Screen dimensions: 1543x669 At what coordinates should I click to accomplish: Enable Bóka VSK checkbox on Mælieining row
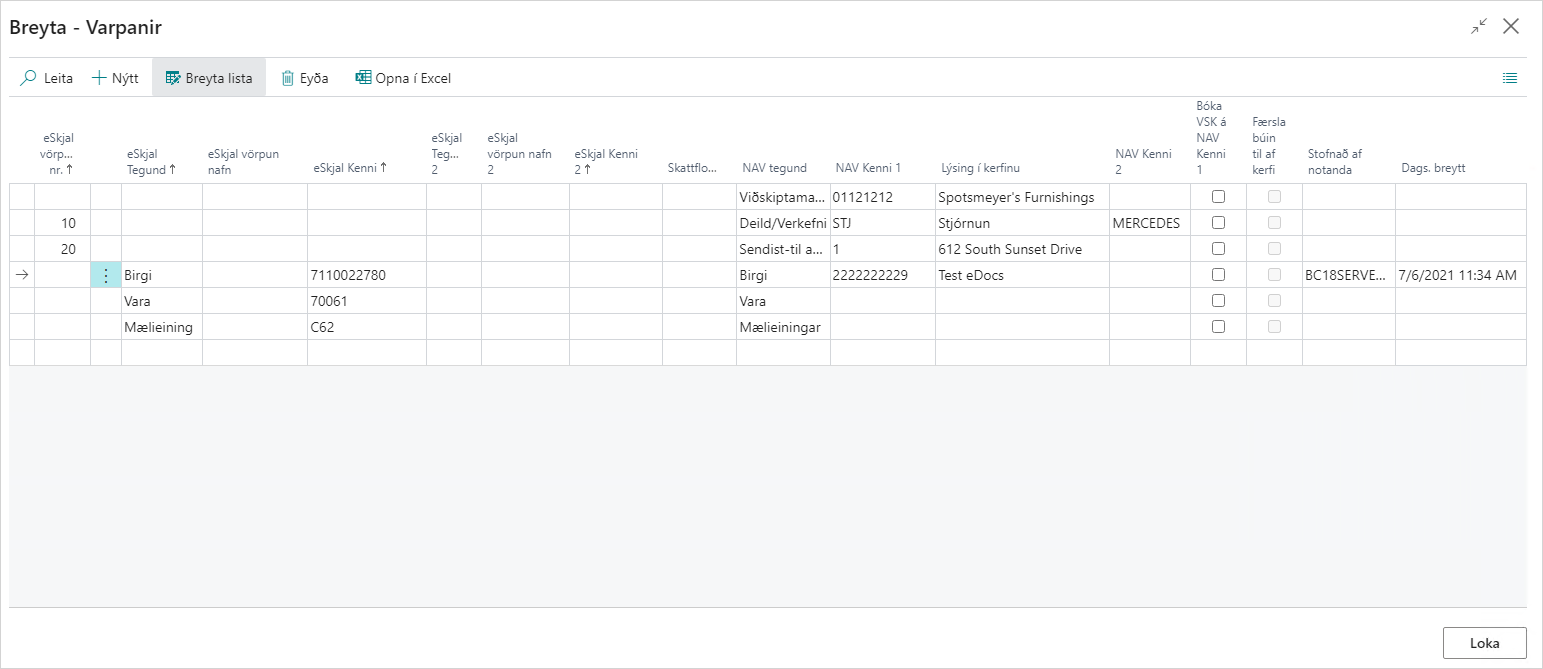pyautogui.click(x=1218, y=327)
